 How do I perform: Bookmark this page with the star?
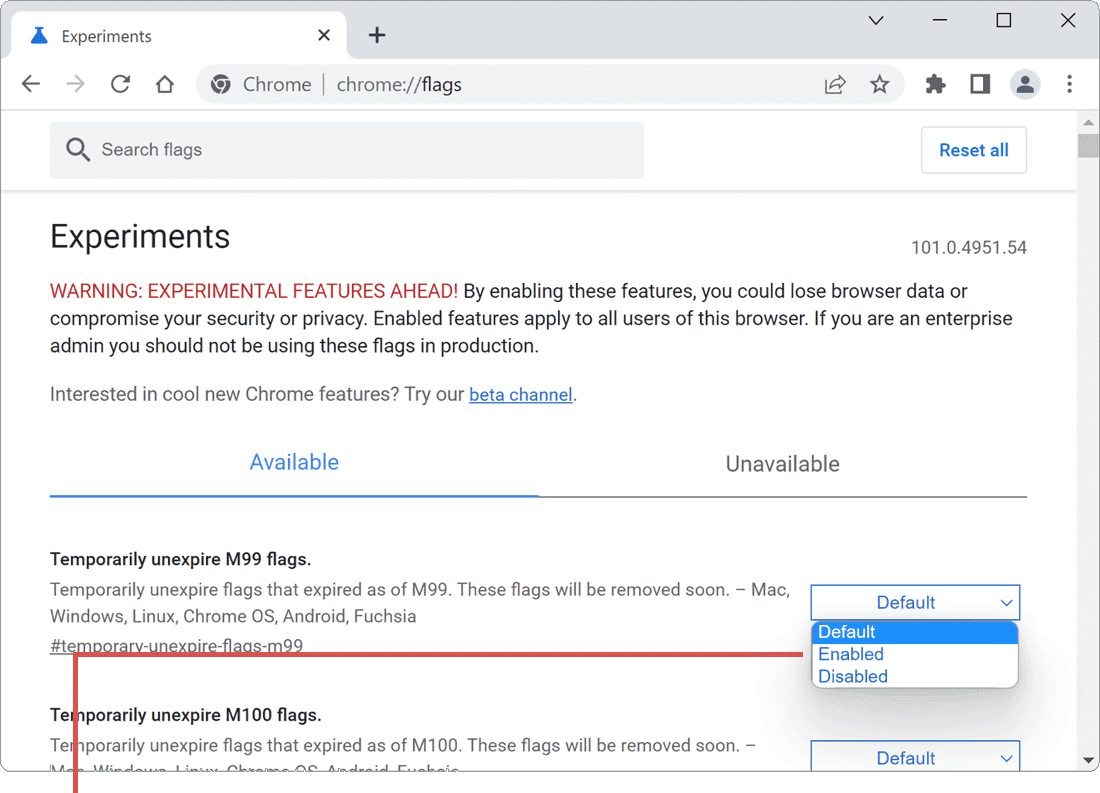point(879,84)
